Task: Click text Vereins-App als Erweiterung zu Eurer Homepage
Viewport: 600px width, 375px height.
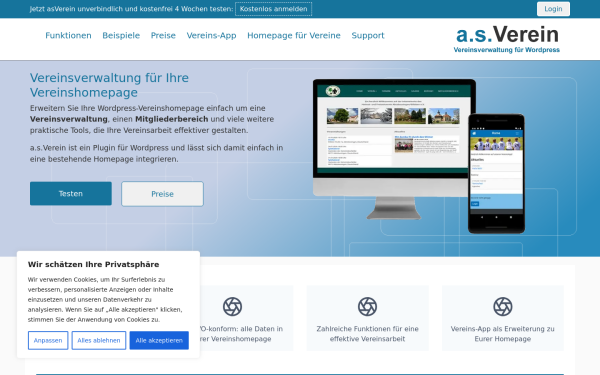Action: point(502,334)
